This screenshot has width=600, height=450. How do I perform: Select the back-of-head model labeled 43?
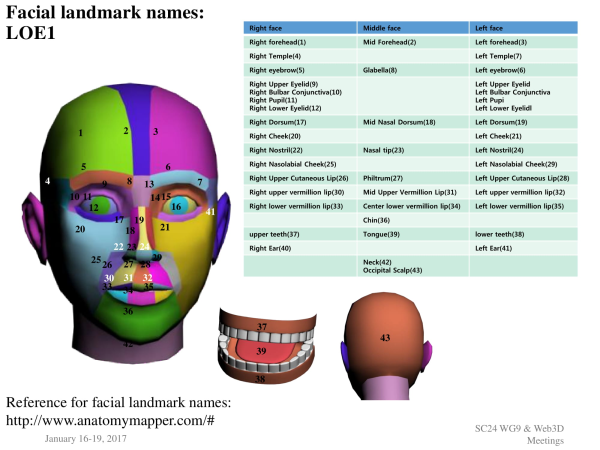pyautogui.click(x=384, y=338)
